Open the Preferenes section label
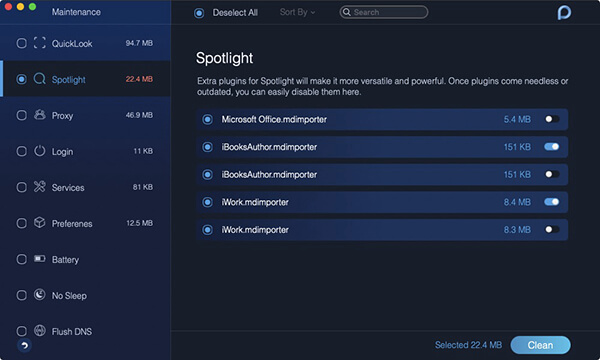 (72, 223)
